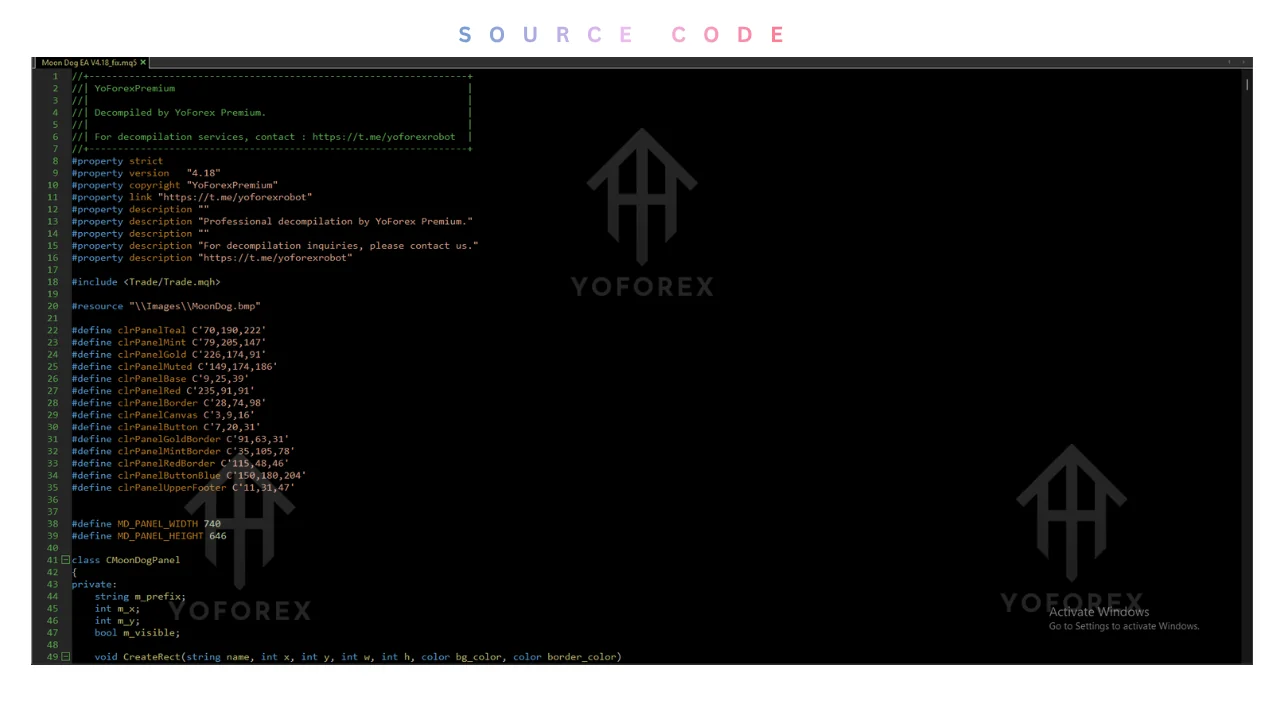Click the color value C'70,190,222'
Viewport: 1280px width, 720px height.
229,330
